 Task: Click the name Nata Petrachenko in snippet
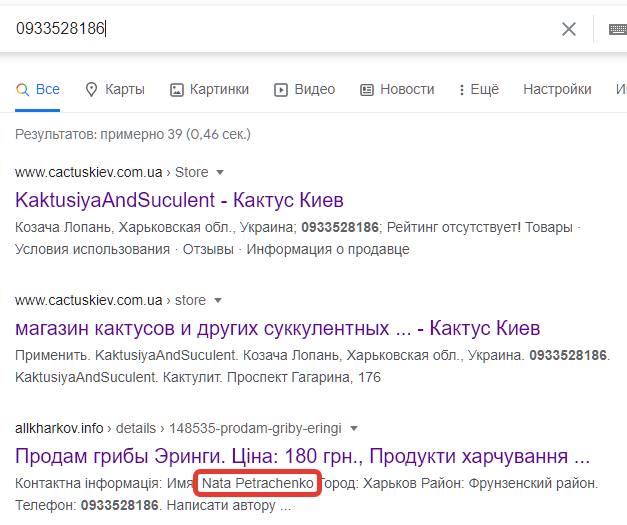[x=258, y=483]
